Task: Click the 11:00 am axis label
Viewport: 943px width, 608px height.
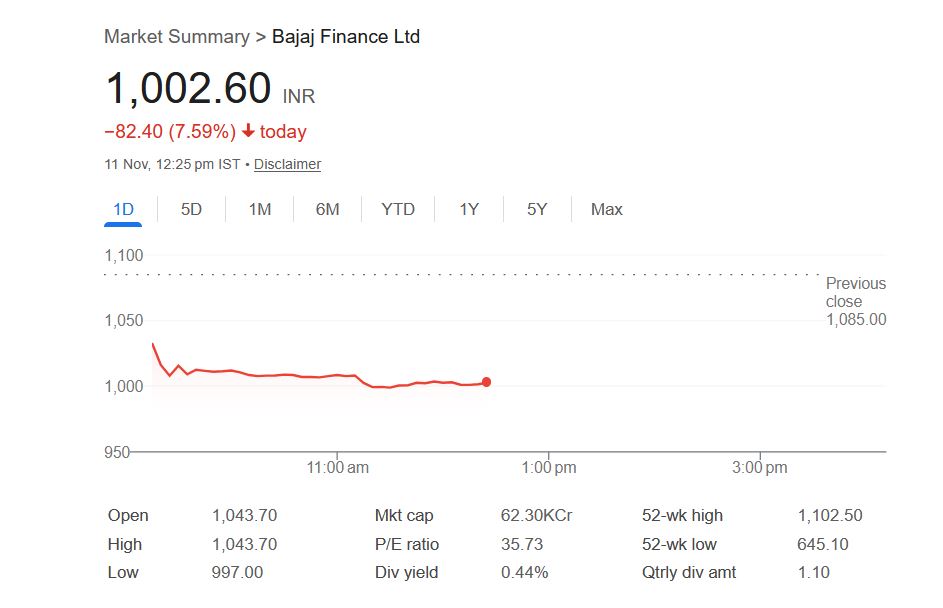Action: (337, 467)
